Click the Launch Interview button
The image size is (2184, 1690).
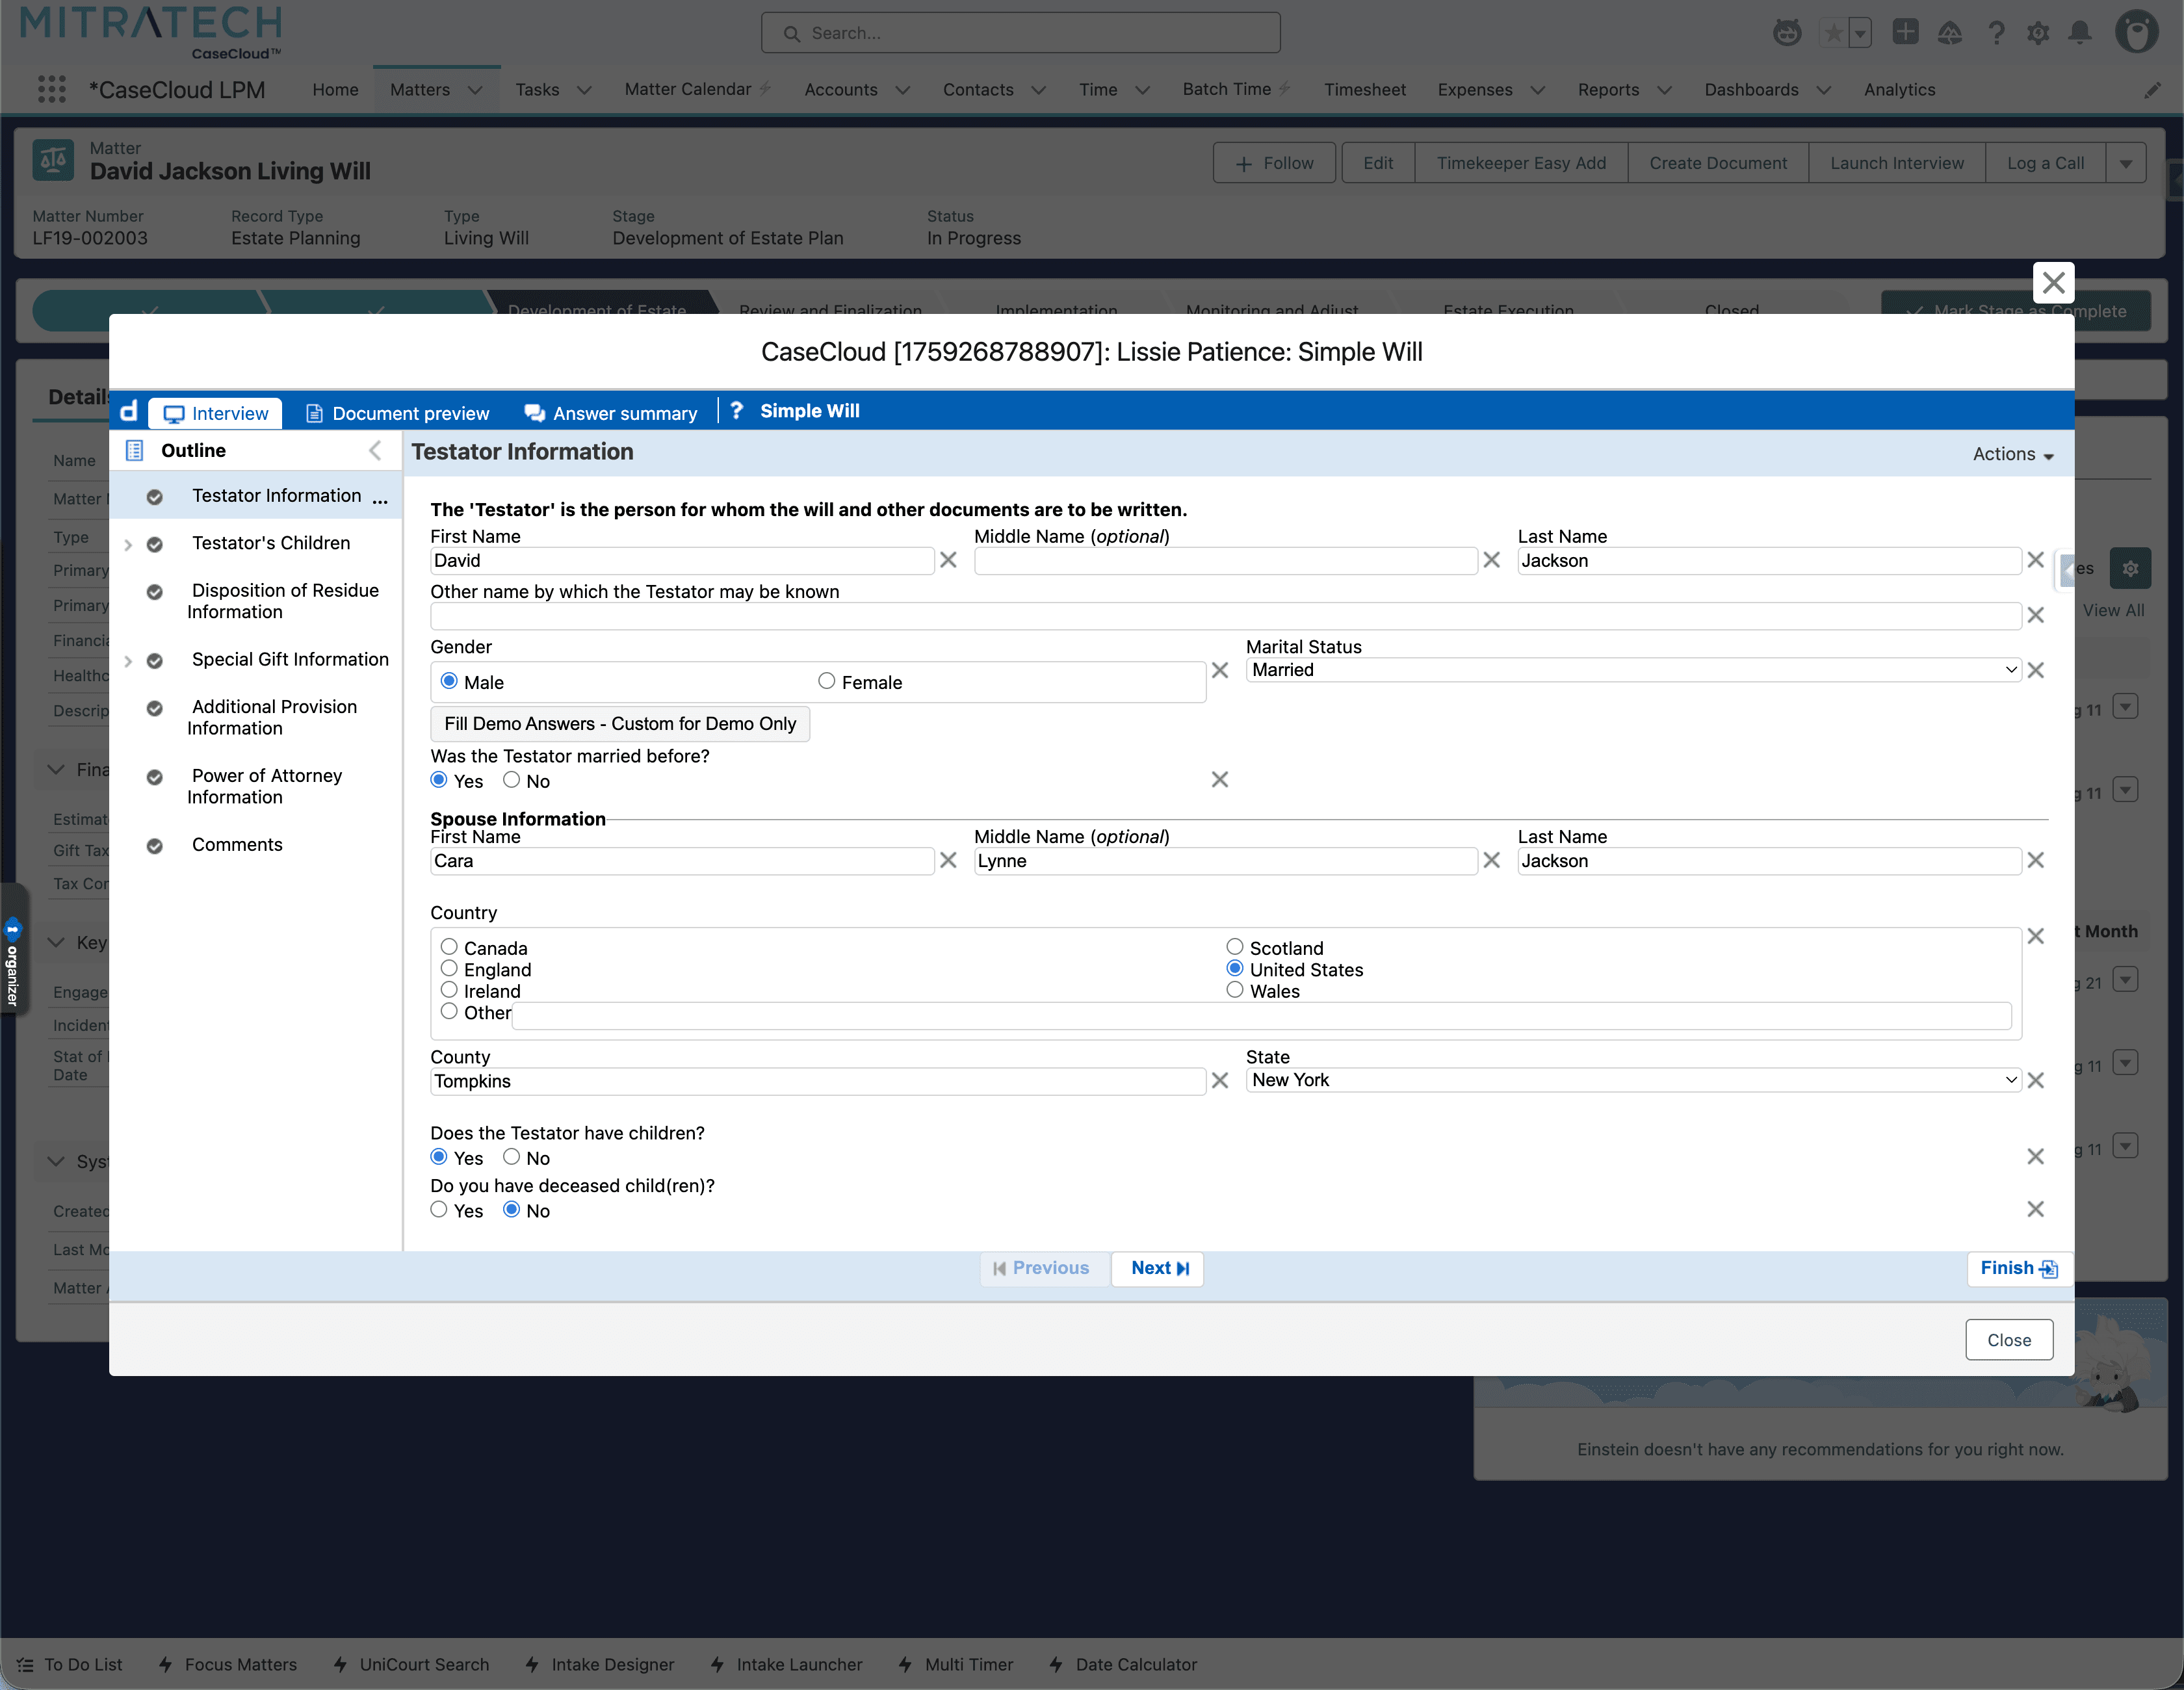(x=1897, y=163)
